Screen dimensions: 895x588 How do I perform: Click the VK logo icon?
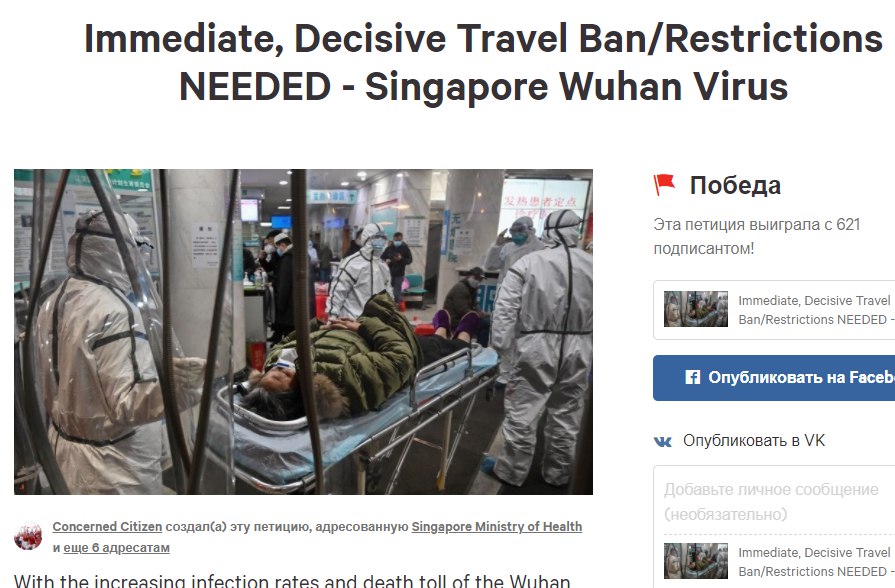tap(663, 441)
